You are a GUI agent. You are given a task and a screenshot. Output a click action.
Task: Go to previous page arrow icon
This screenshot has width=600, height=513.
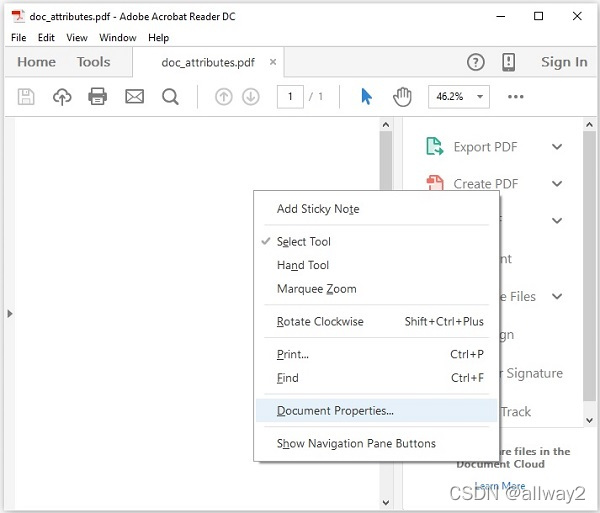pos(224,97)
